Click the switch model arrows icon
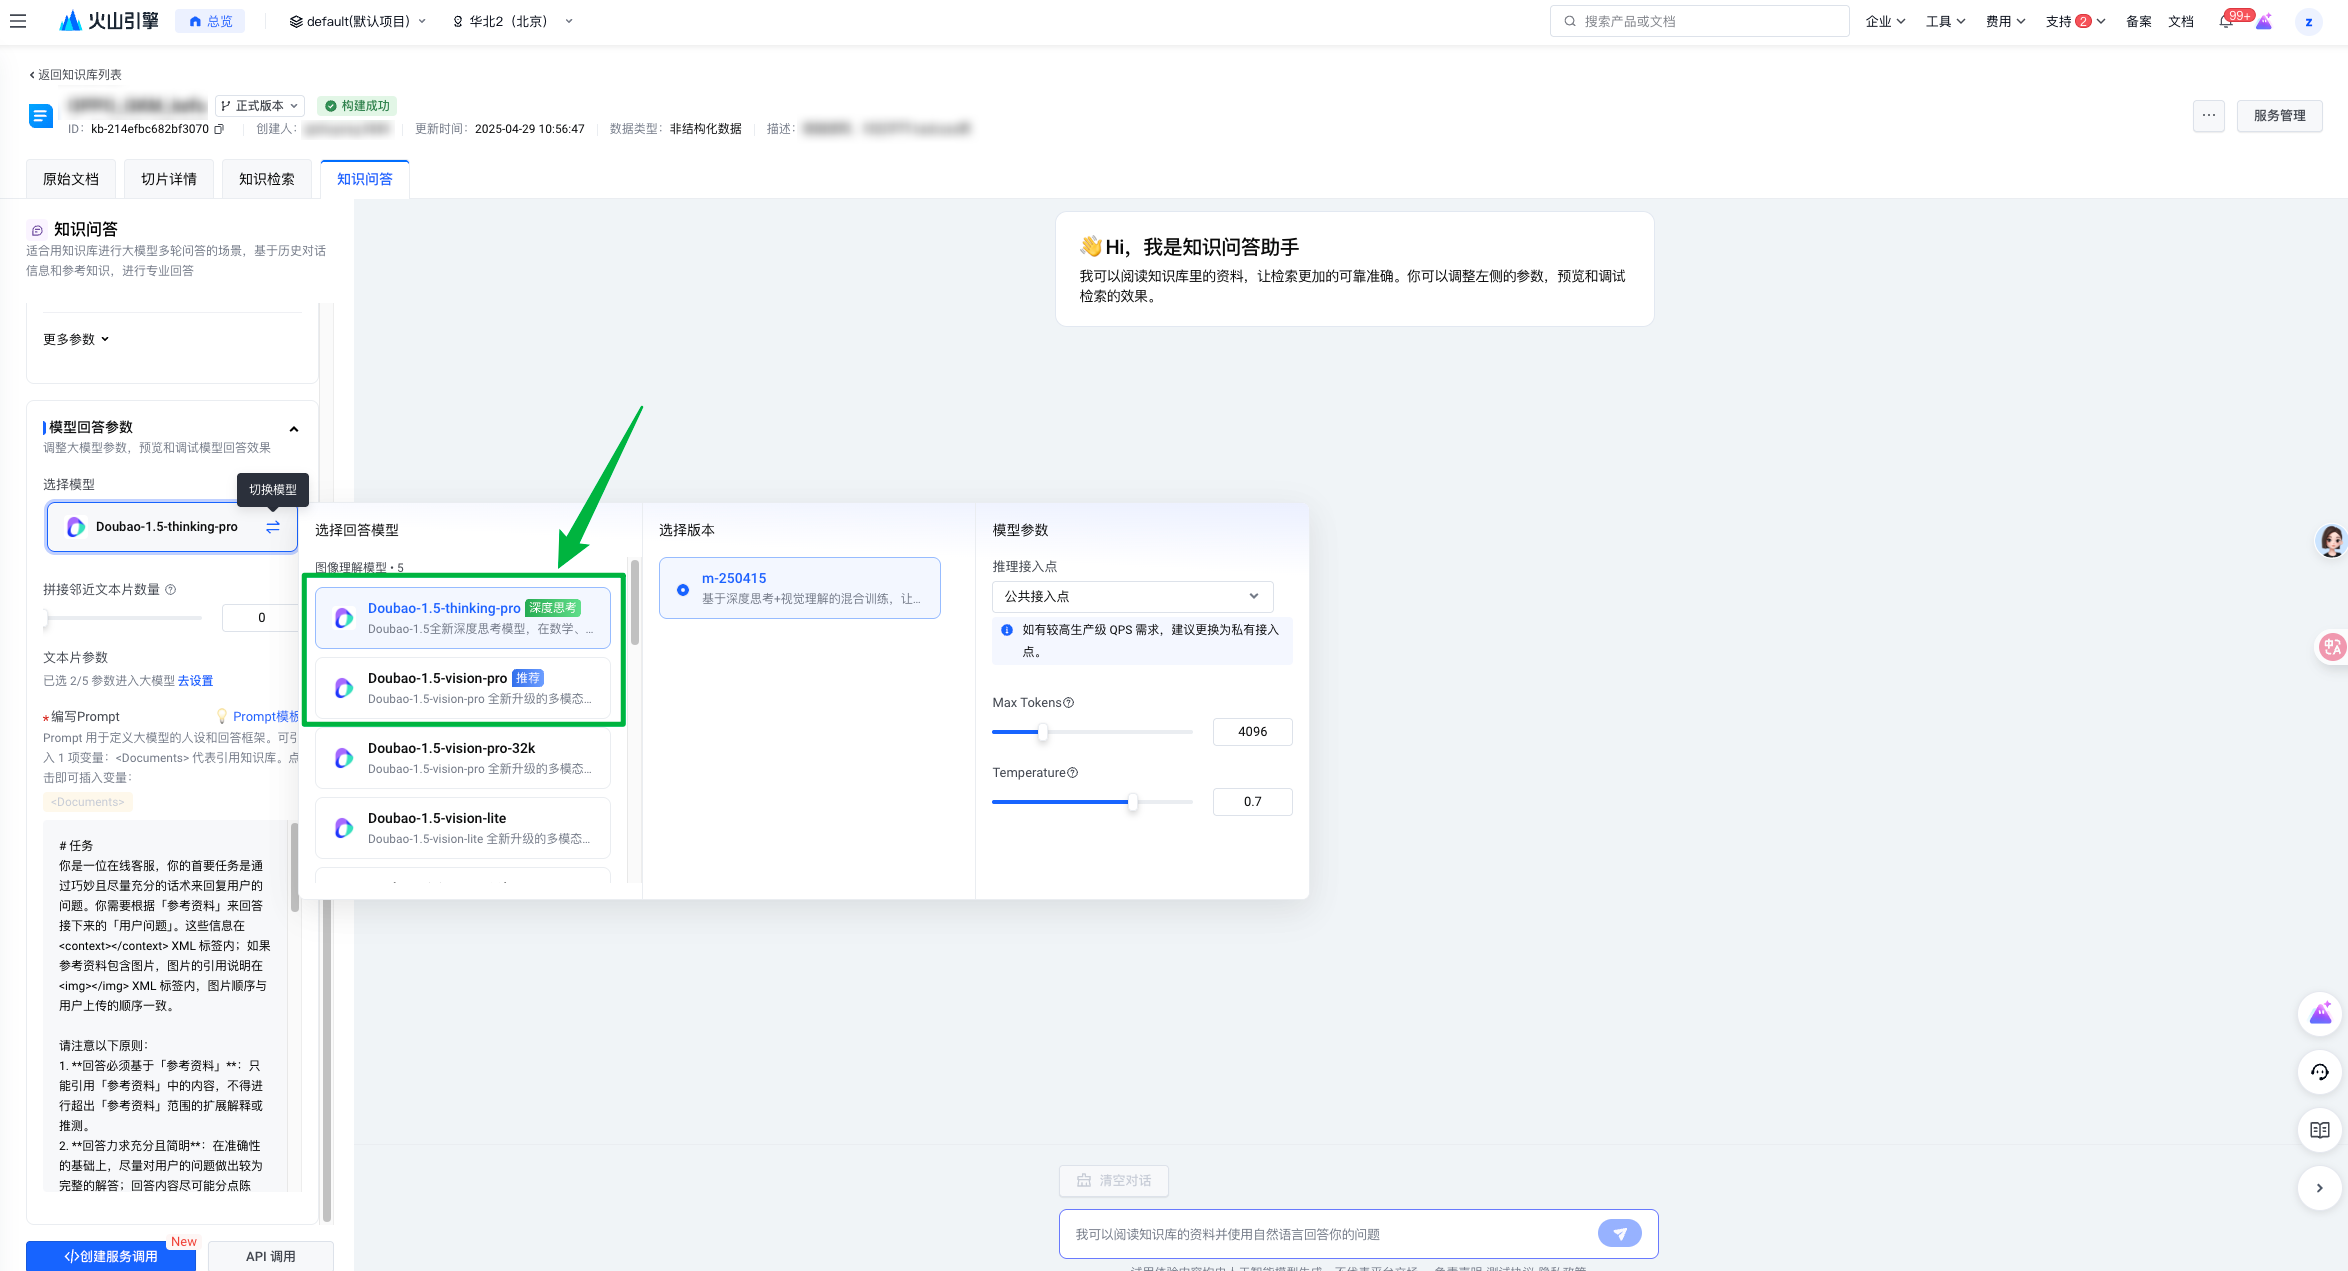 coord(273,527)
